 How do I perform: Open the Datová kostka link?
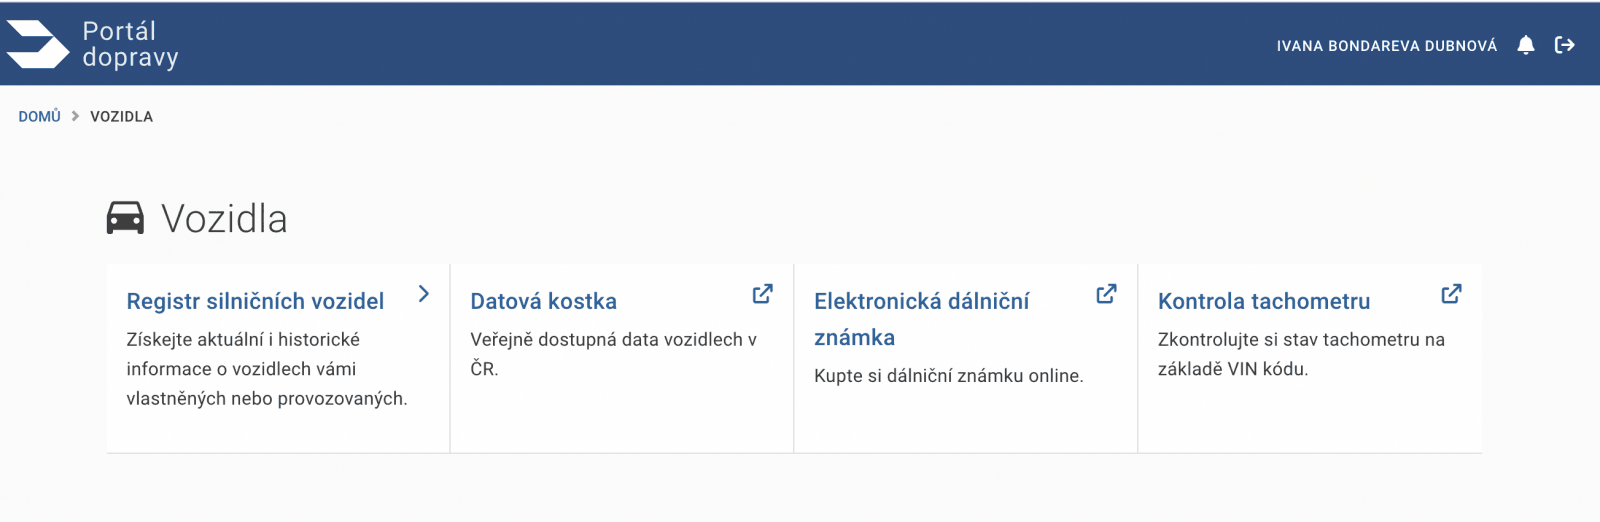(543, 301)
